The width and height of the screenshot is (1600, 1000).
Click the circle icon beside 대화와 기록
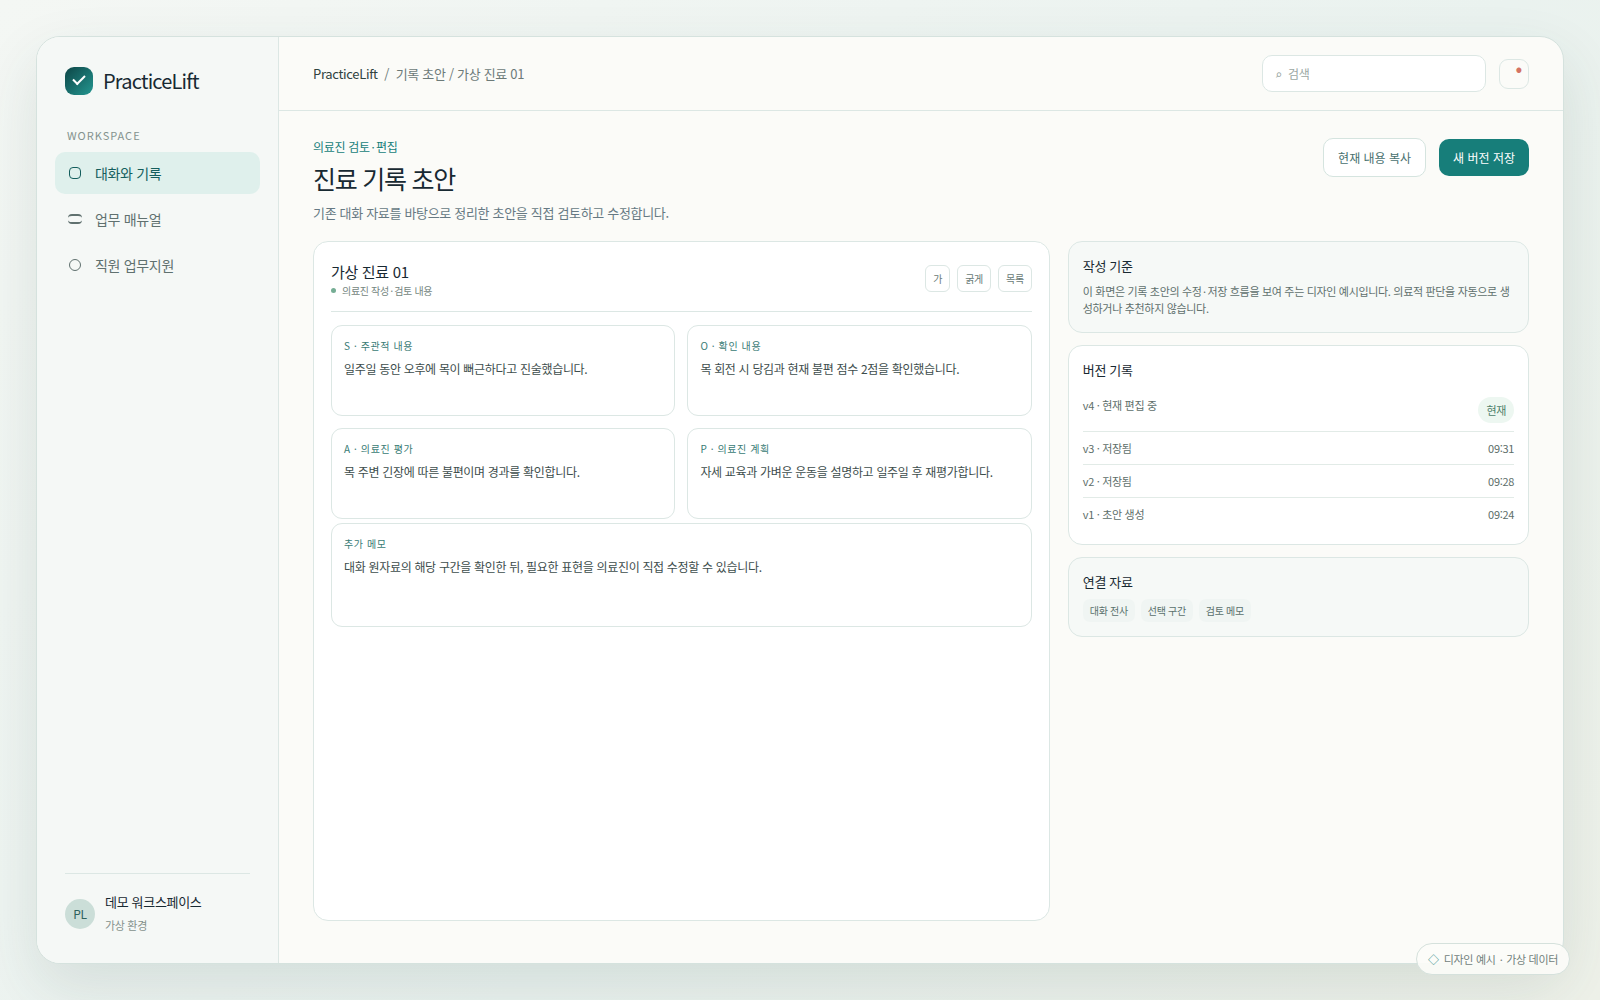[x=75, y=173]
